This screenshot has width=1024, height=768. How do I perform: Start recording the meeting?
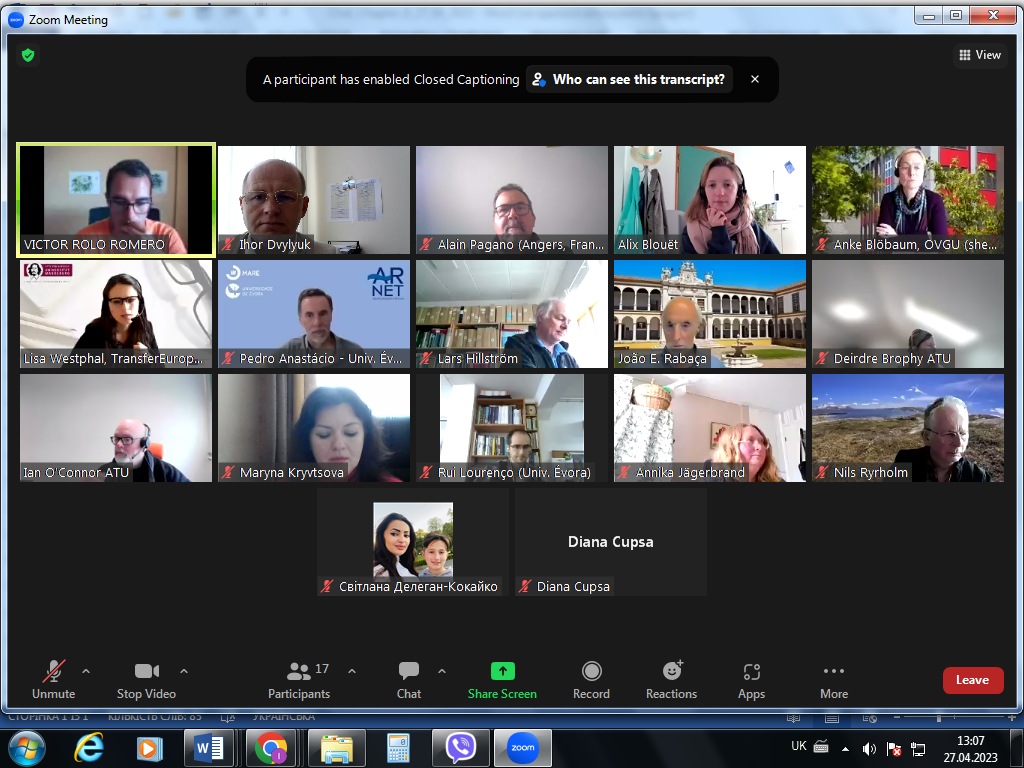[x=591, y=679]
